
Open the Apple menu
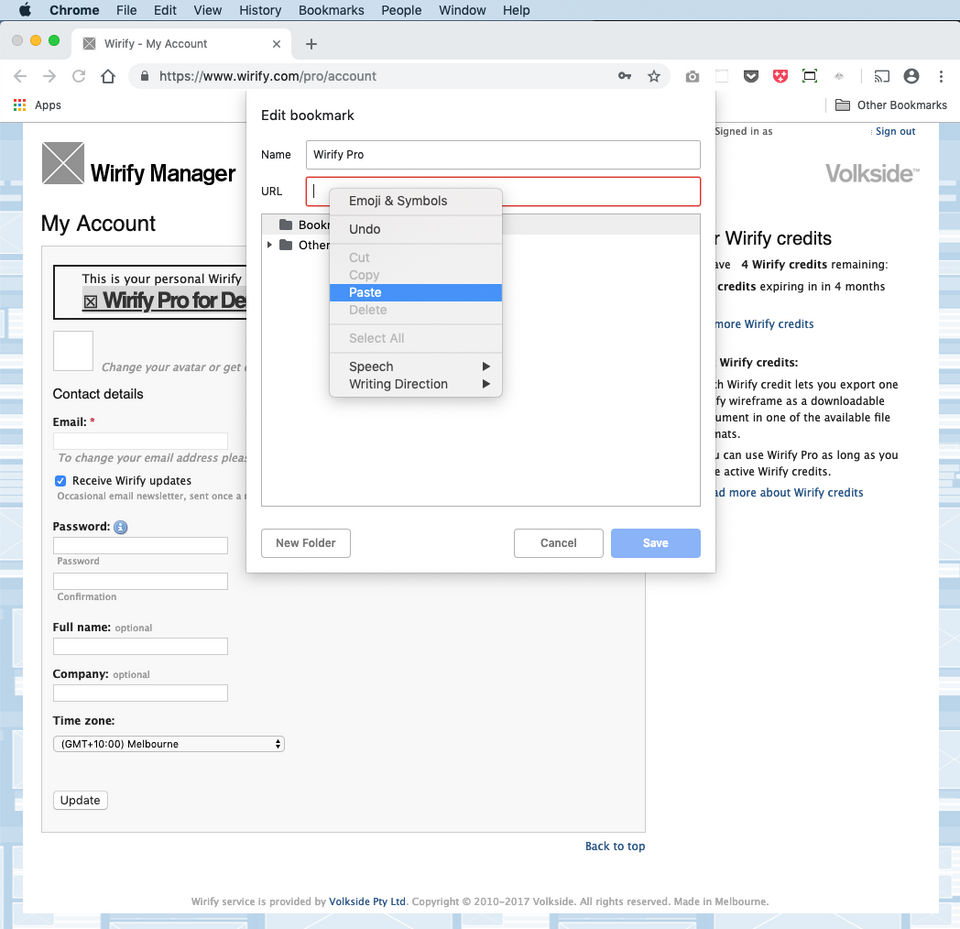[x=24, y=10]
